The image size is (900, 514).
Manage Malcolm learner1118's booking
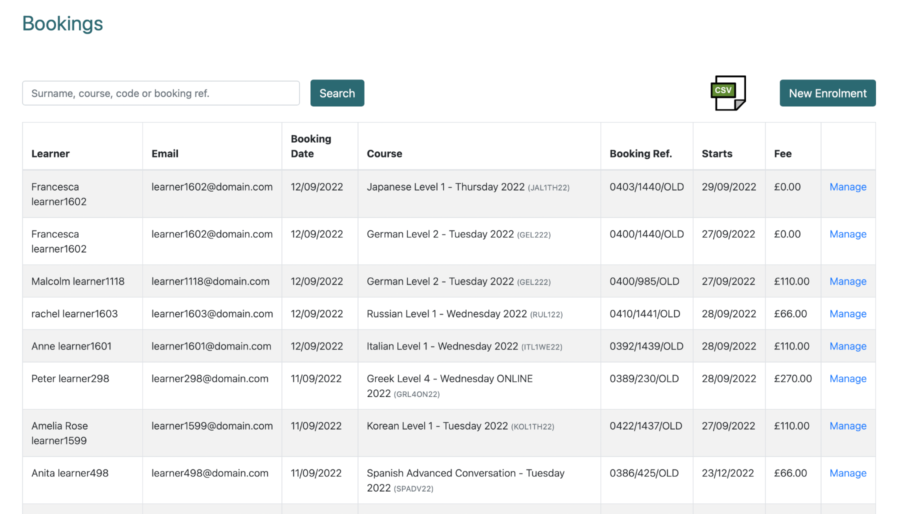click(847, 281)
